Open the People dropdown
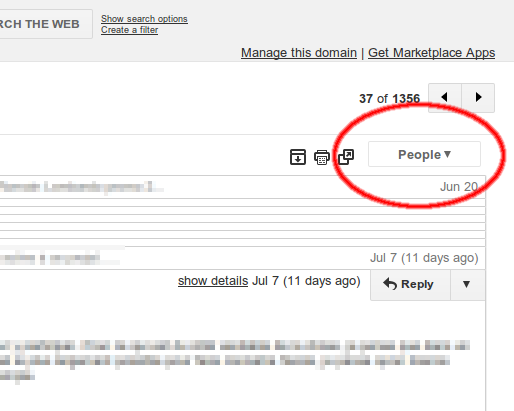This screenshot has width=514, height=411. (x=424, y=154)
